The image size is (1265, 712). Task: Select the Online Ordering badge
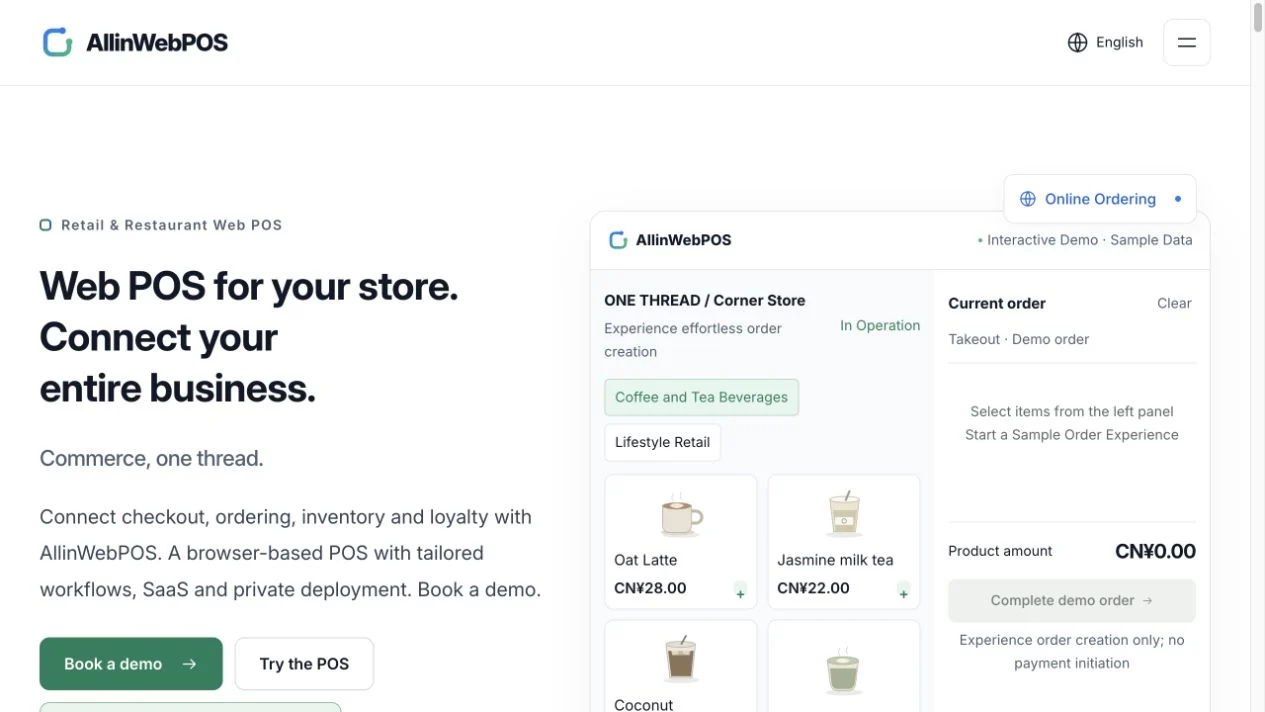click(x=1100, y=199)
